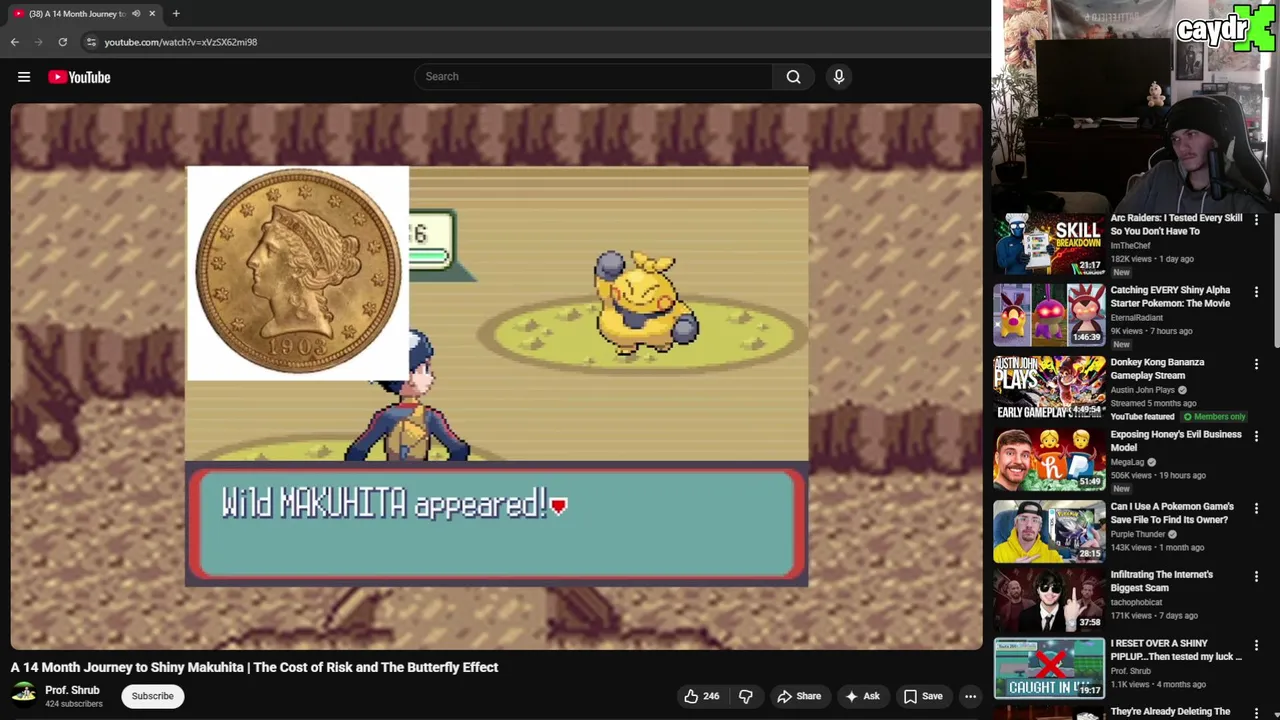The width and height of the screenshot is (1280, 720).
Task: Open MegaLag channel name
Action: (x=1127, y=462)
